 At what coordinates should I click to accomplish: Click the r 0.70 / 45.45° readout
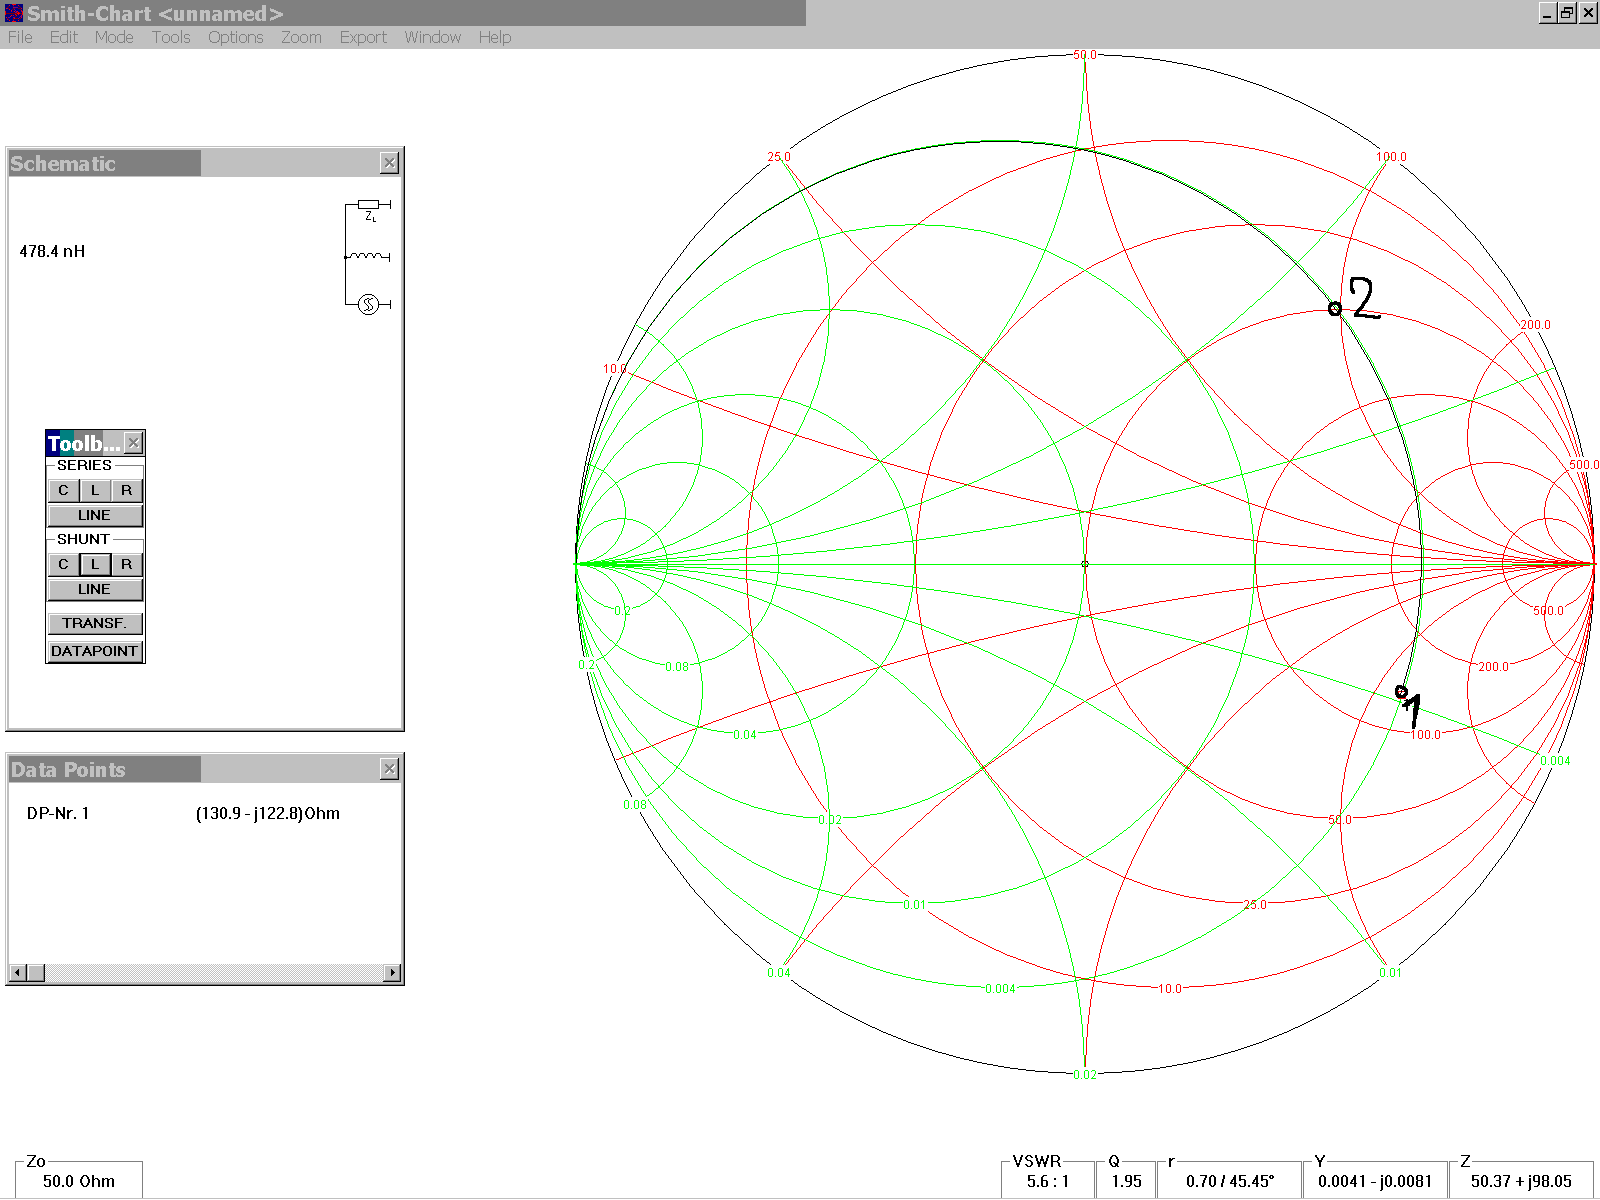coord(1230,1181)
